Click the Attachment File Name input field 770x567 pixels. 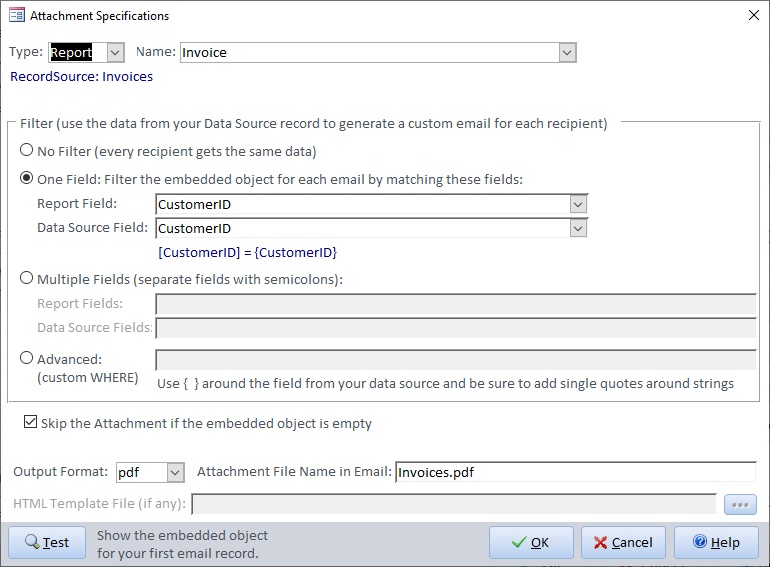point(575,472)
